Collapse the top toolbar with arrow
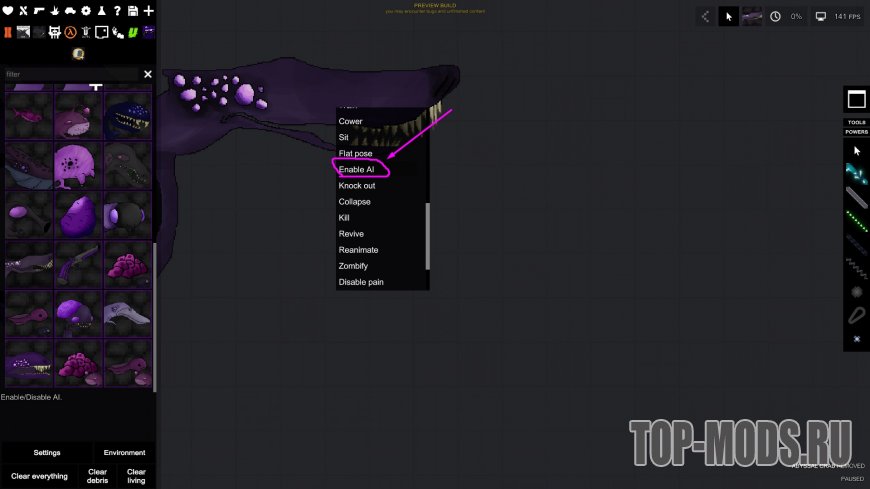Viewport: 870px width, 489px height. click(705, 16)
